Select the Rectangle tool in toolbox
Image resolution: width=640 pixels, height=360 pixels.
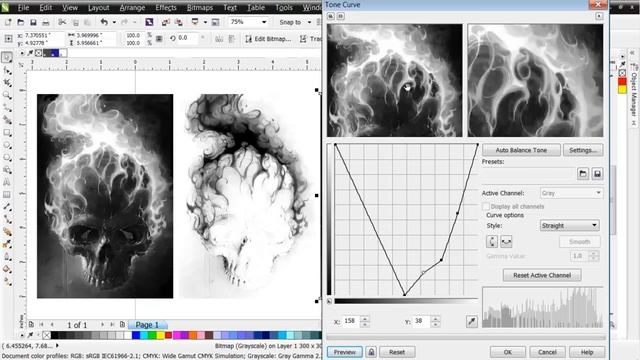(7, 133)
